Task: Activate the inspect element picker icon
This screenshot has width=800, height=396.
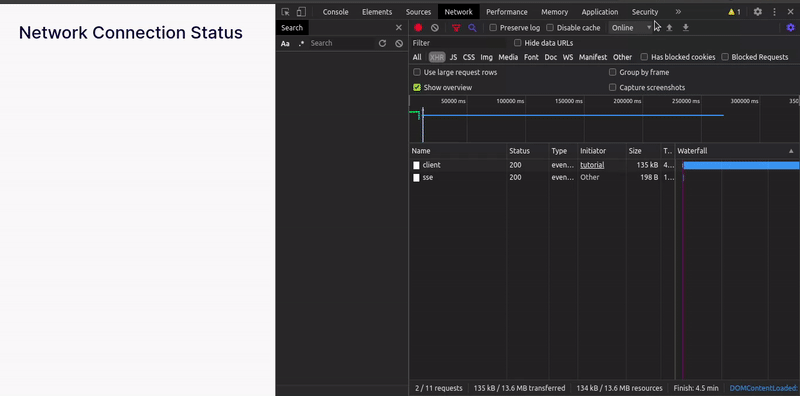Action: point(285,12)
